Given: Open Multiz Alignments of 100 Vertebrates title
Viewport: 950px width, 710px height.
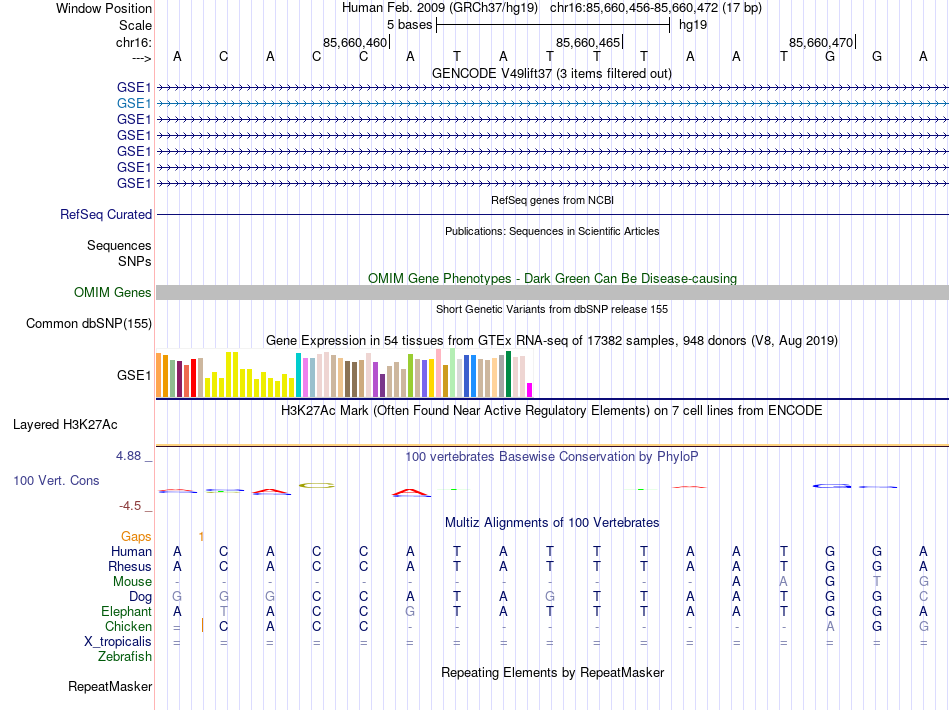Looking at the screenshot, I should [552, 523].
